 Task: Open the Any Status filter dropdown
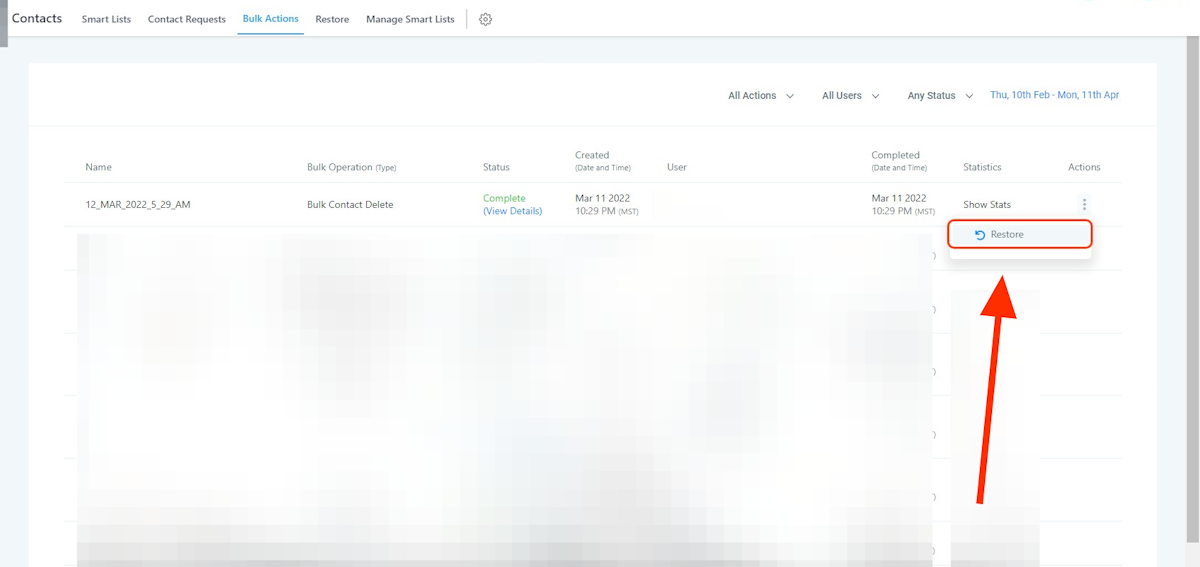pyautogui.click(x=939, y=96)
